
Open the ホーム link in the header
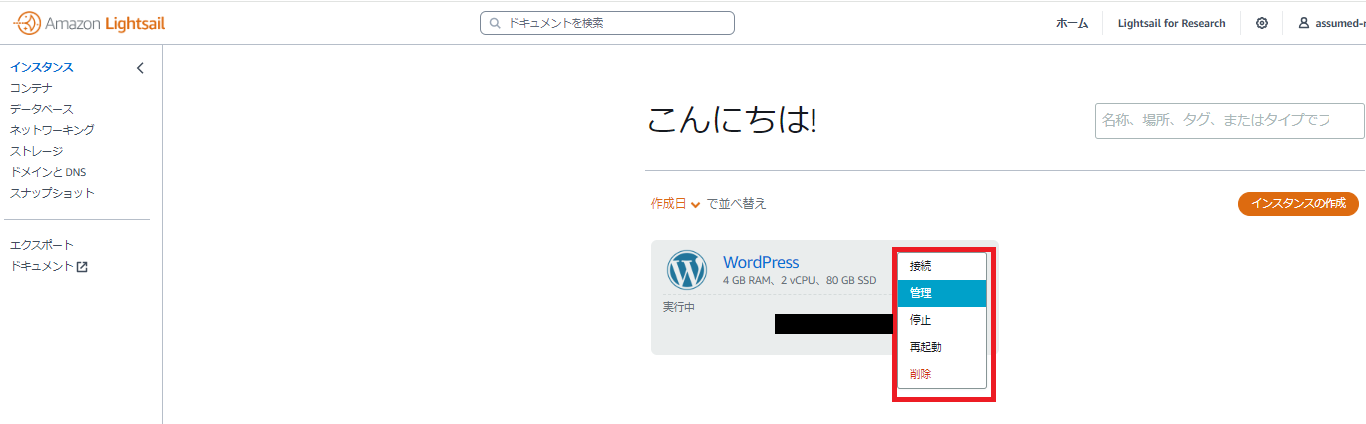(1072, 23)
